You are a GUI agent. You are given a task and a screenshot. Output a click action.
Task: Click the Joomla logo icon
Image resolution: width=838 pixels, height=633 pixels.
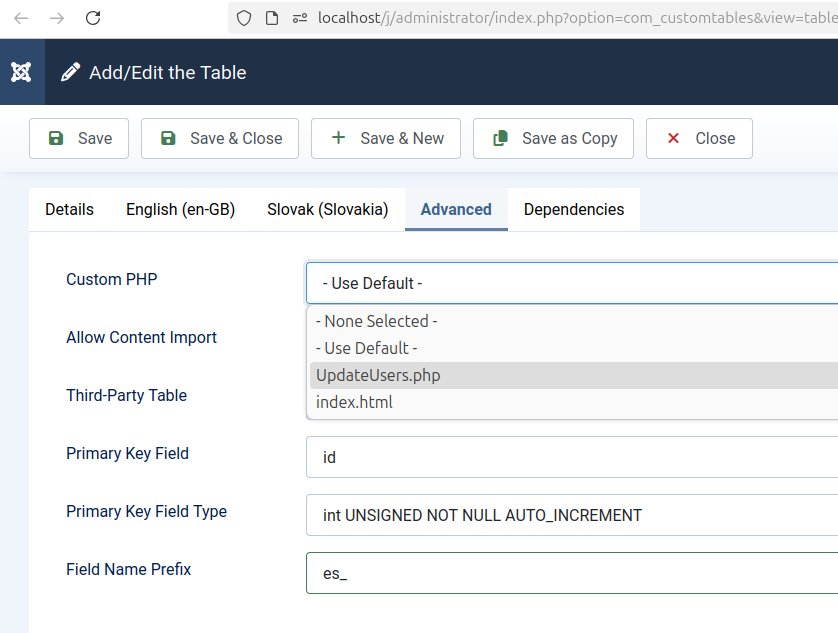[x=21, y=72]
